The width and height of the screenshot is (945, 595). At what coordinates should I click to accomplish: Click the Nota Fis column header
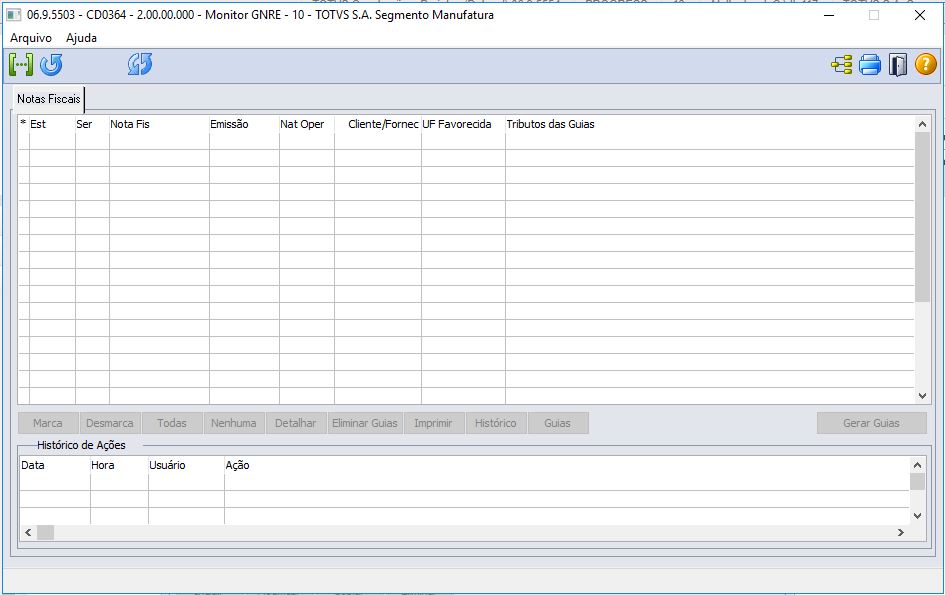(159, 124)
